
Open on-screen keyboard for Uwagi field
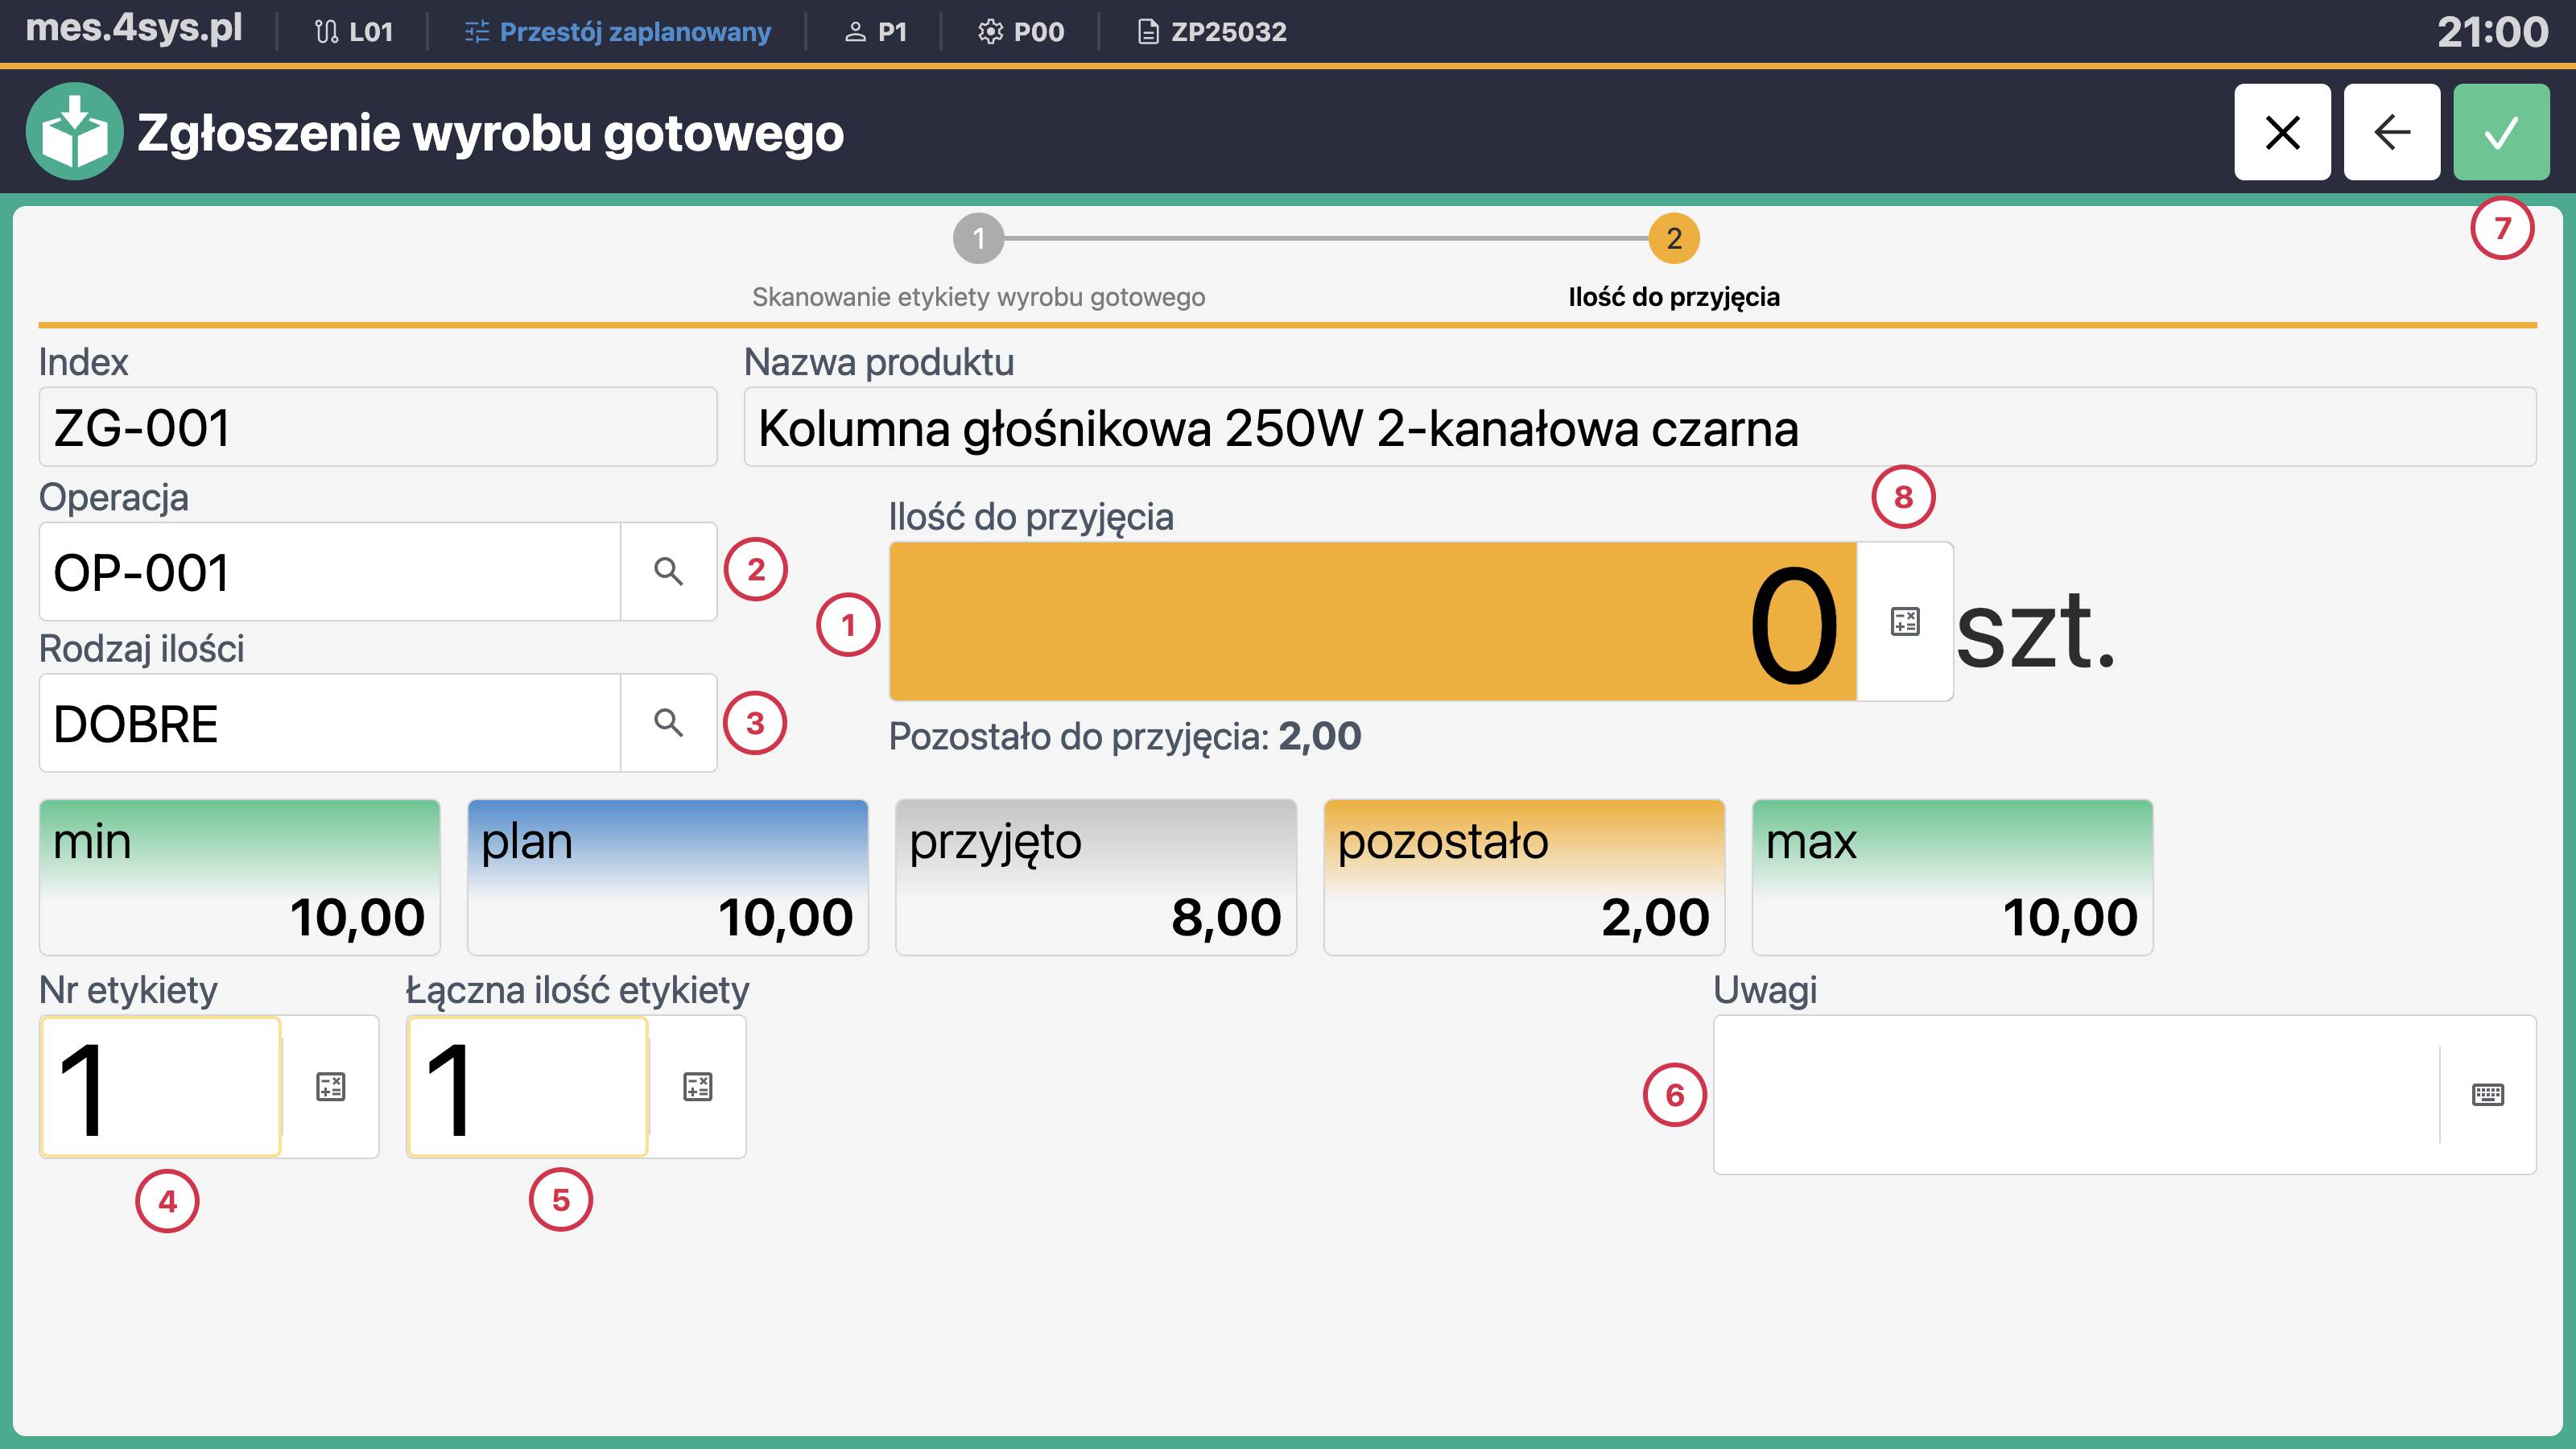point(2487,1095)
